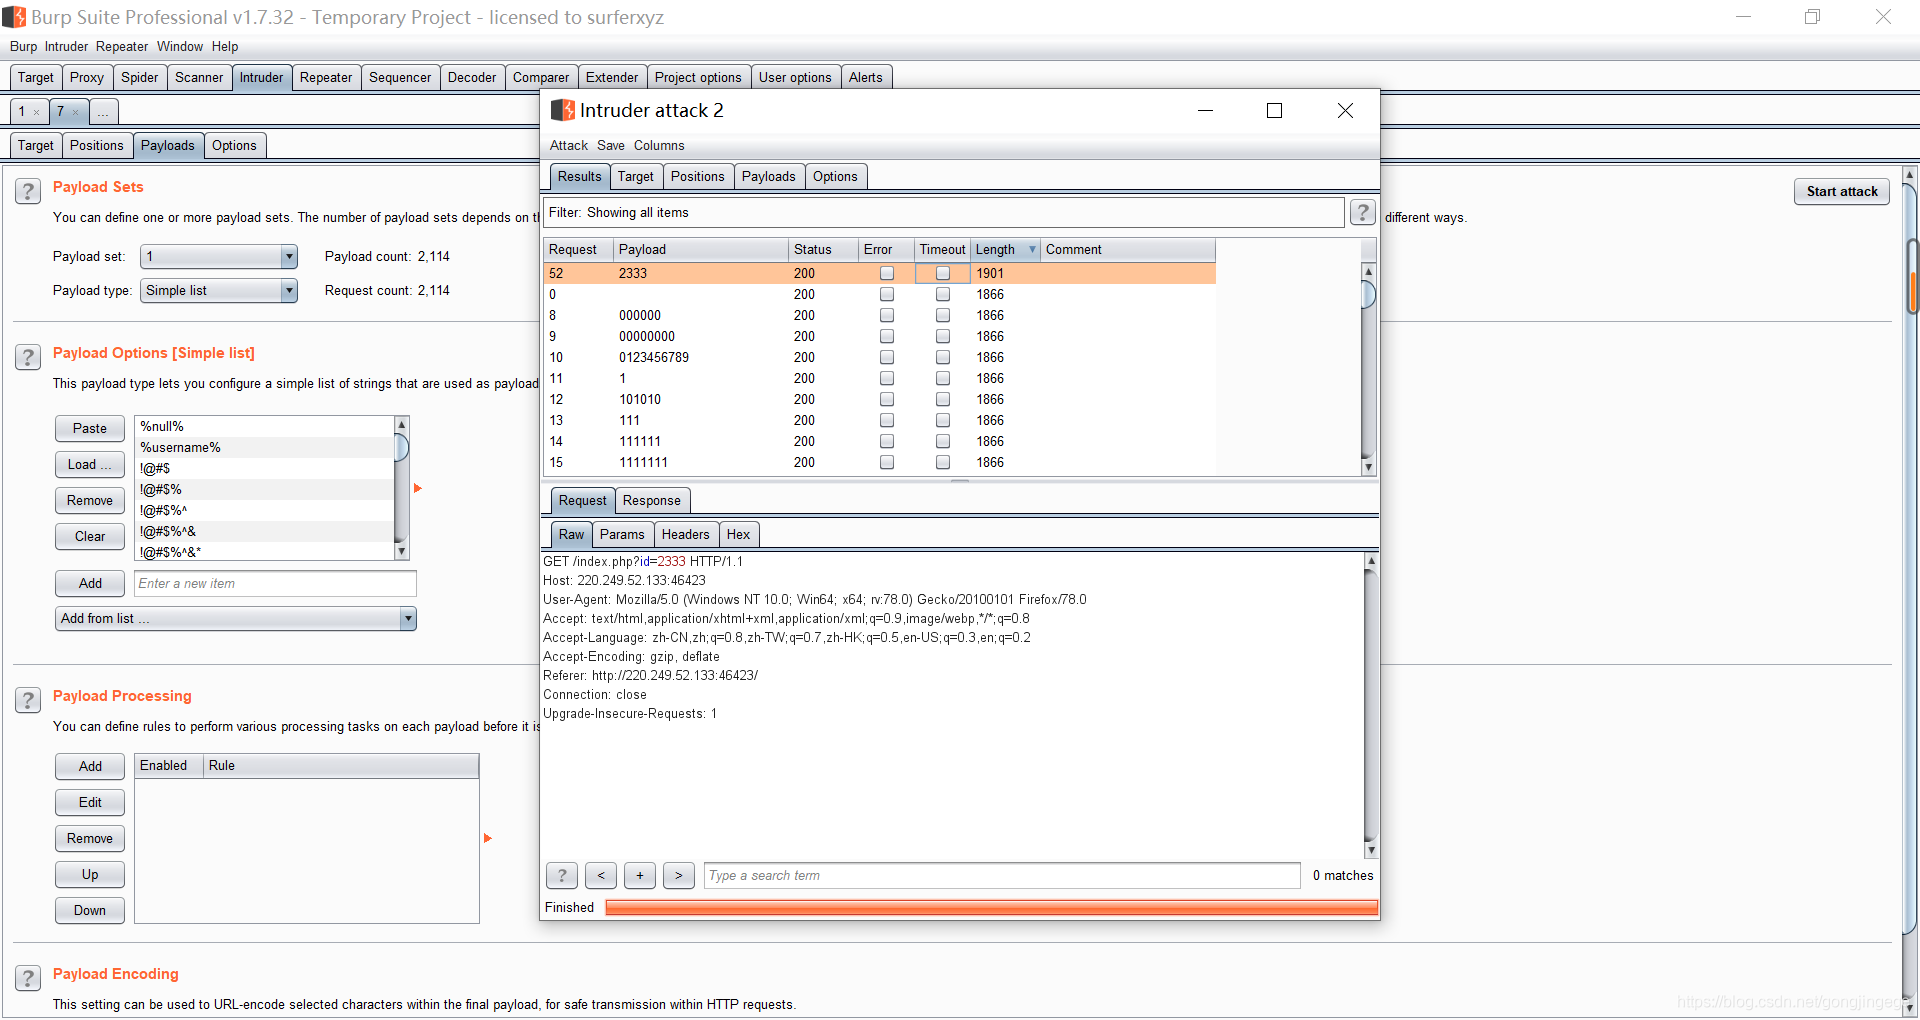Open the Hex view tab

tap(738, 534)
